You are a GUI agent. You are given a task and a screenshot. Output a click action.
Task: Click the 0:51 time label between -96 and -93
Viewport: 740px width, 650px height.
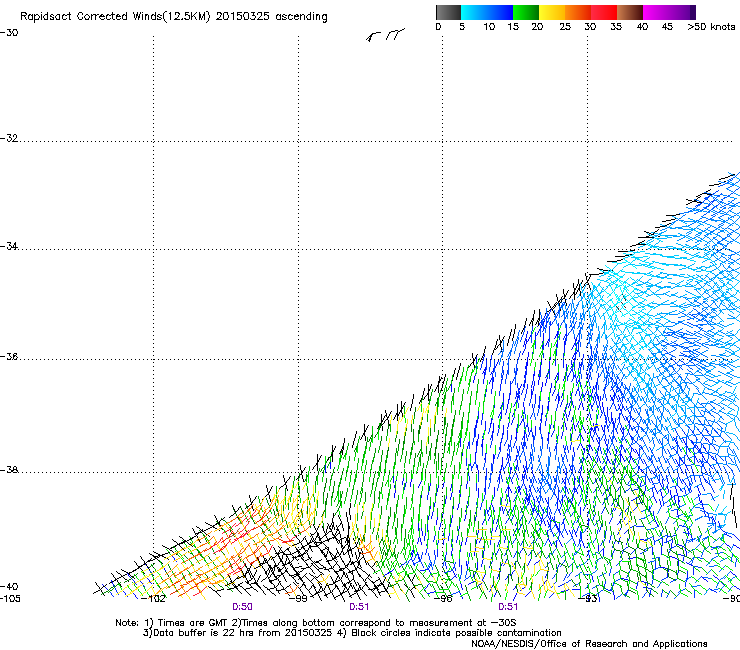coord(508,607)
